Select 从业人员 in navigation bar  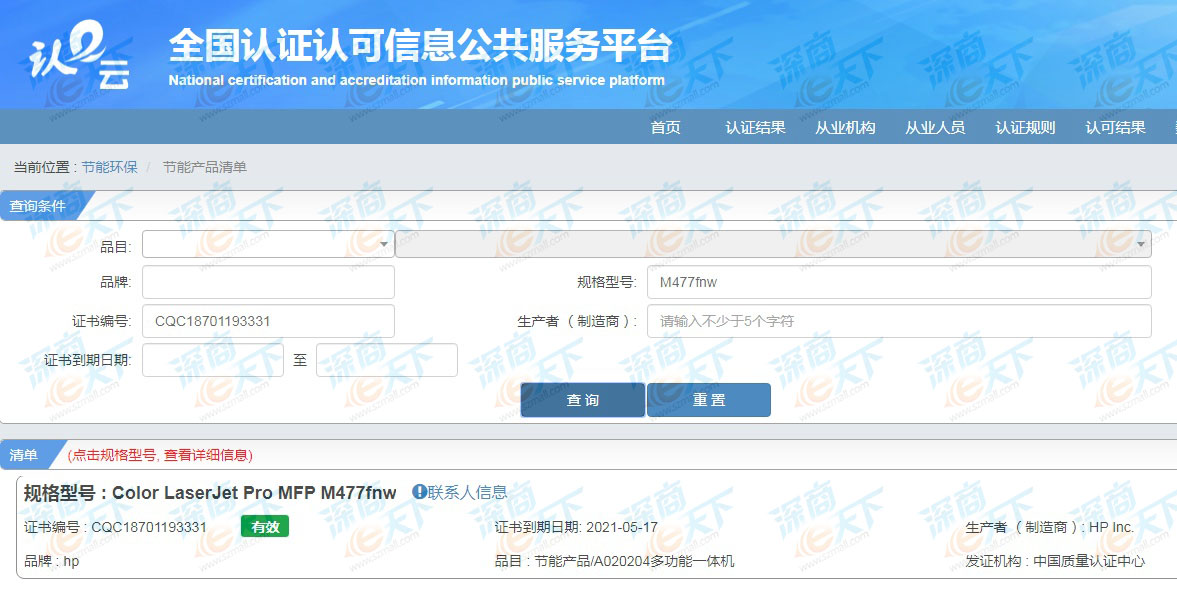(x=935, y=128)
